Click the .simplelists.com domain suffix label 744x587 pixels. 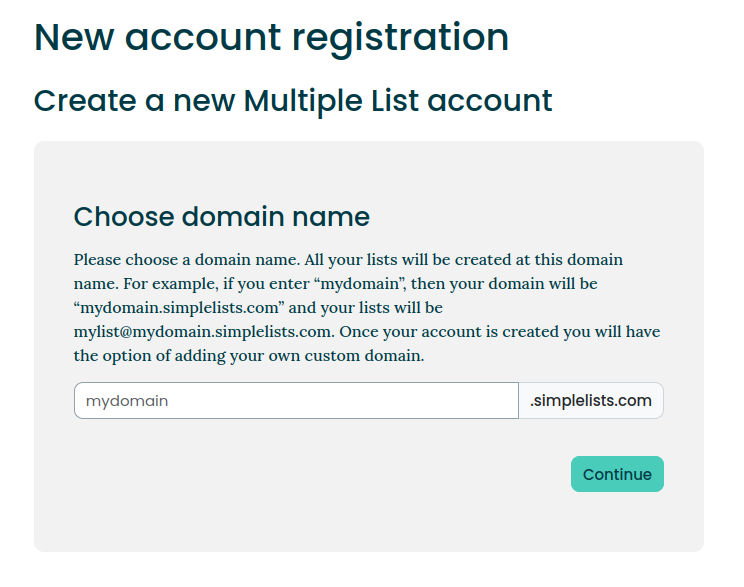pos(590,401)
